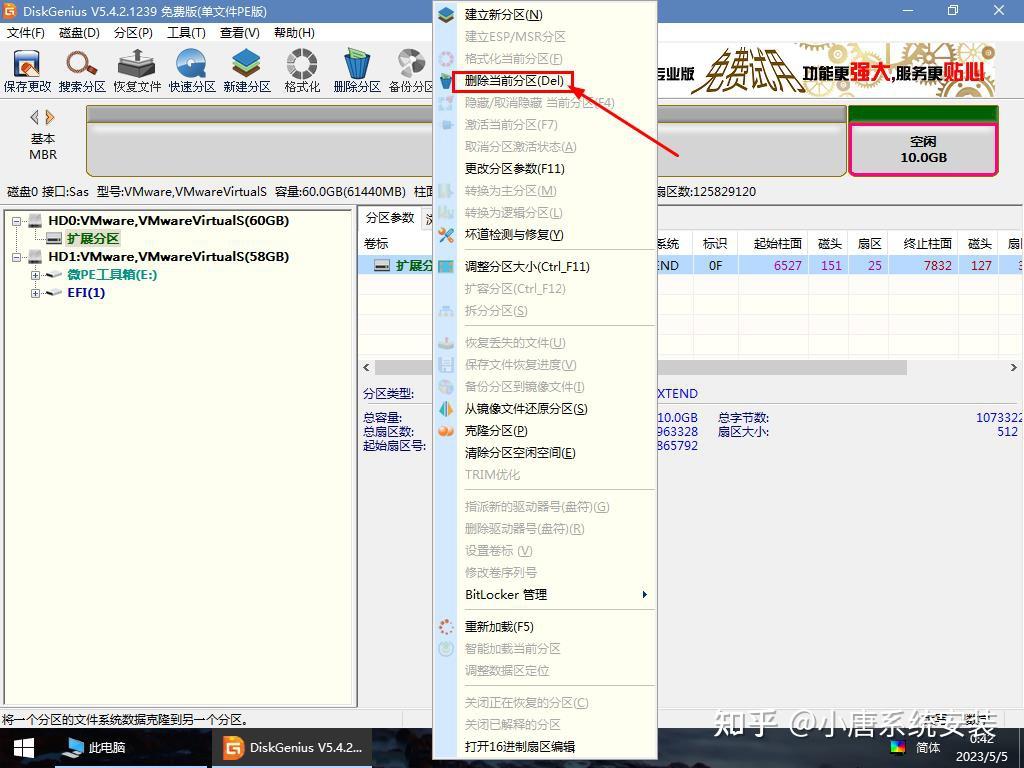
Task: Expand the 微PE工具箱(E:) node
Action: (x=35, y=275)
